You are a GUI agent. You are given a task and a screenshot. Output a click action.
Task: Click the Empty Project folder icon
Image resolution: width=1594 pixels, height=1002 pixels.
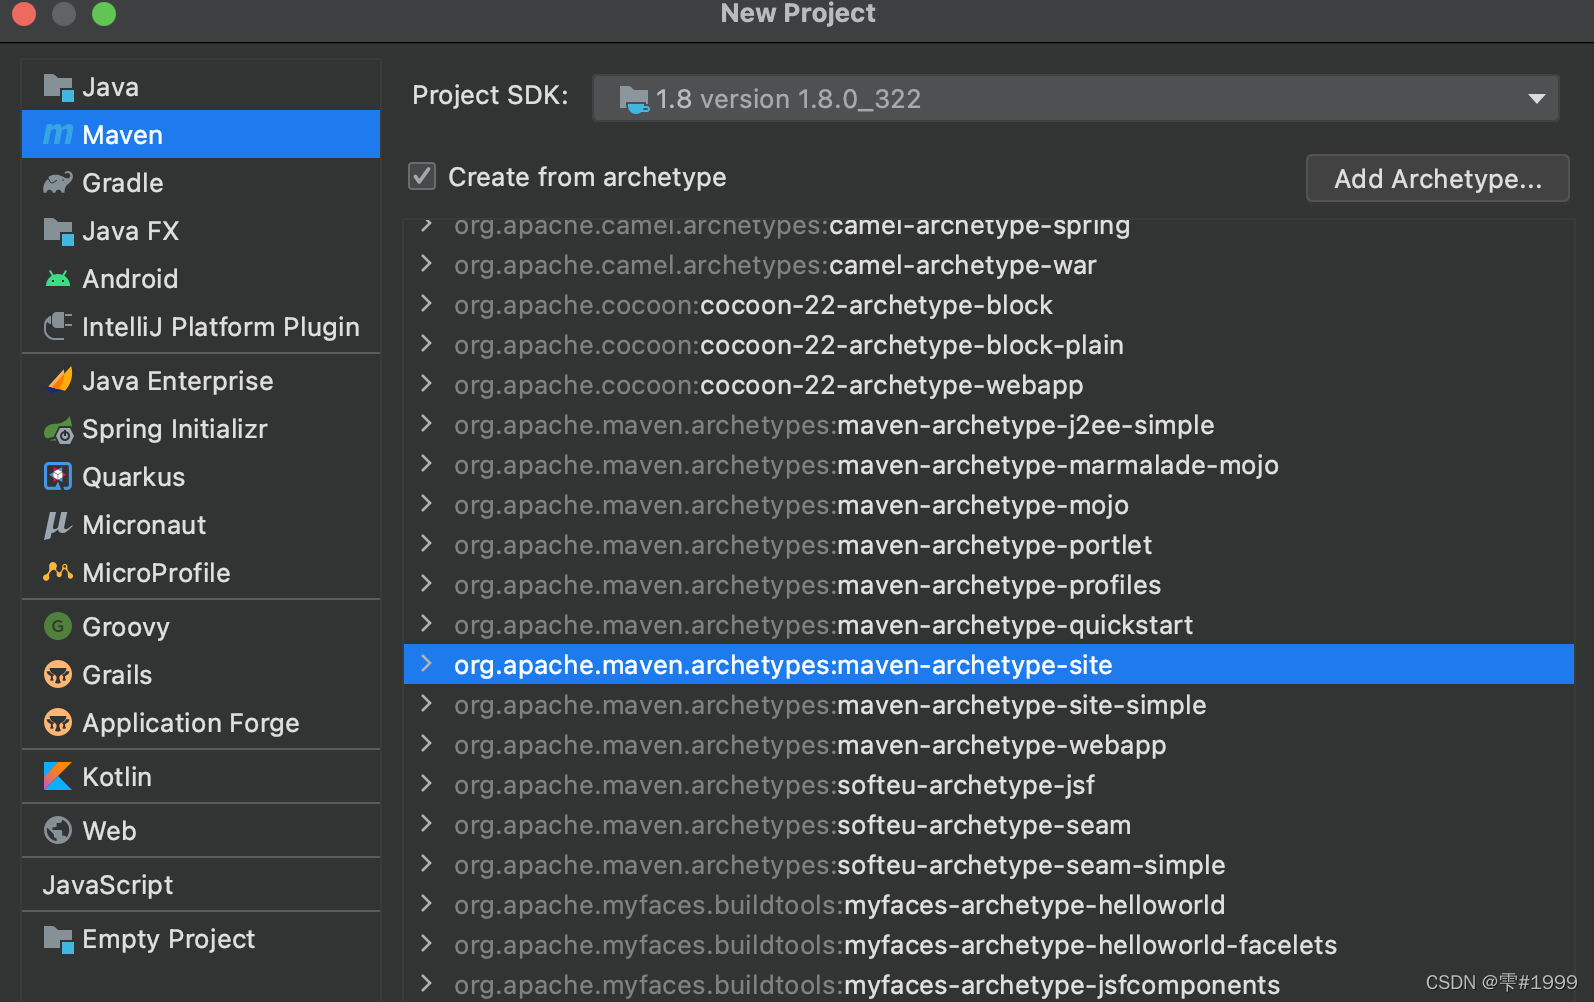(x=58, y=939)
